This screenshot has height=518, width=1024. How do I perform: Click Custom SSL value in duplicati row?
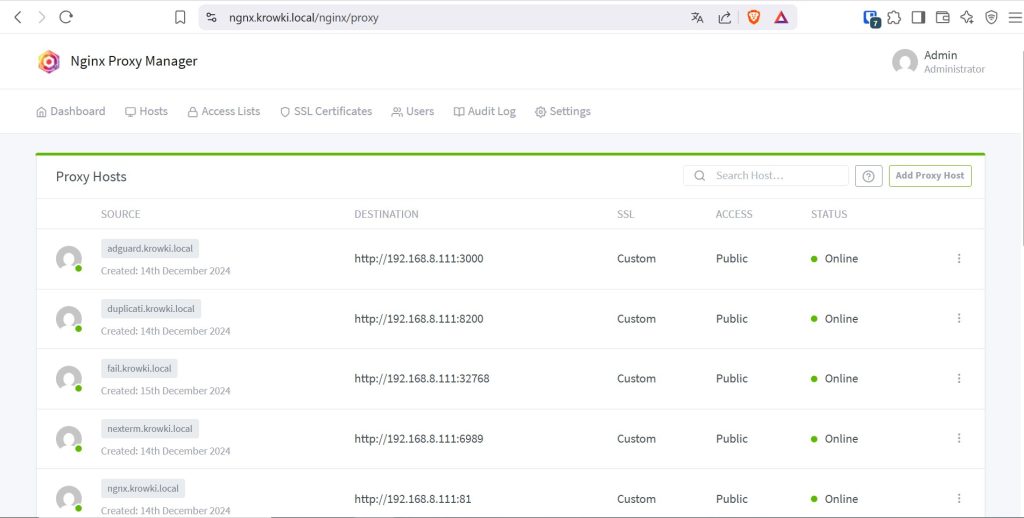pyautogui.click(x=637, y=319)
